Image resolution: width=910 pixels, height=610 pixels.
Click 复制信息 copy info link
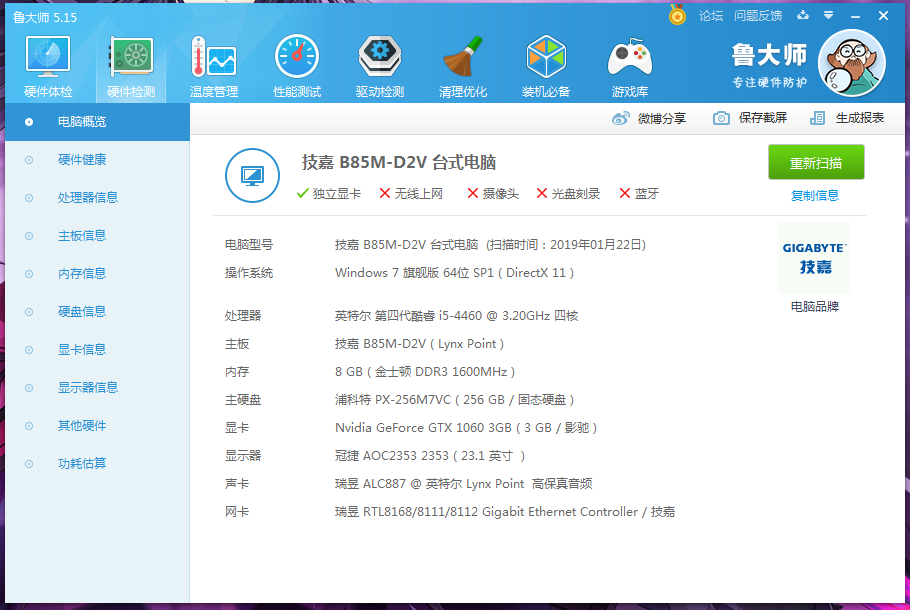815,196
